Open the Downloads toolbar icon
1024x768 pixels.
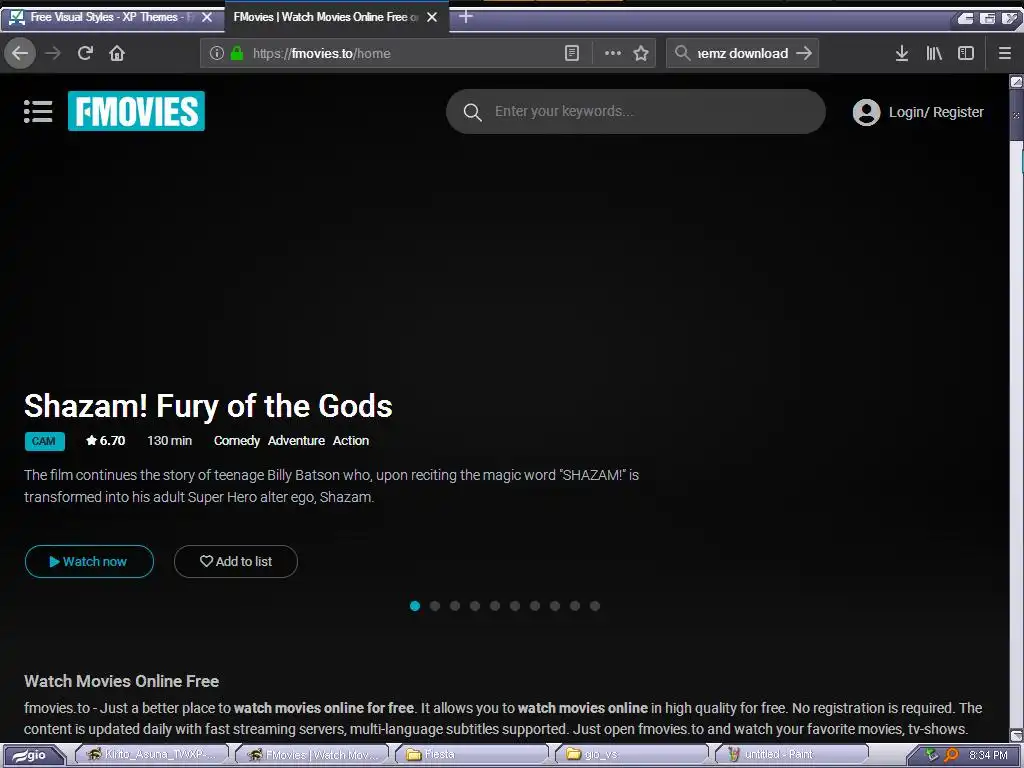click(x=902, y=54)
